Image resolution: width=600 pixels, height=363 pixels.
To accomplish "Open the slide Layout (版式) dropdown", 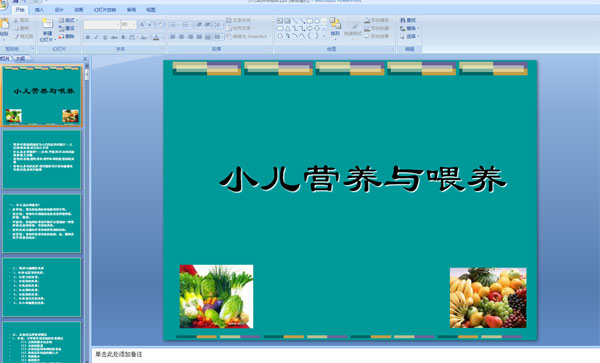I will click(68, 20).
